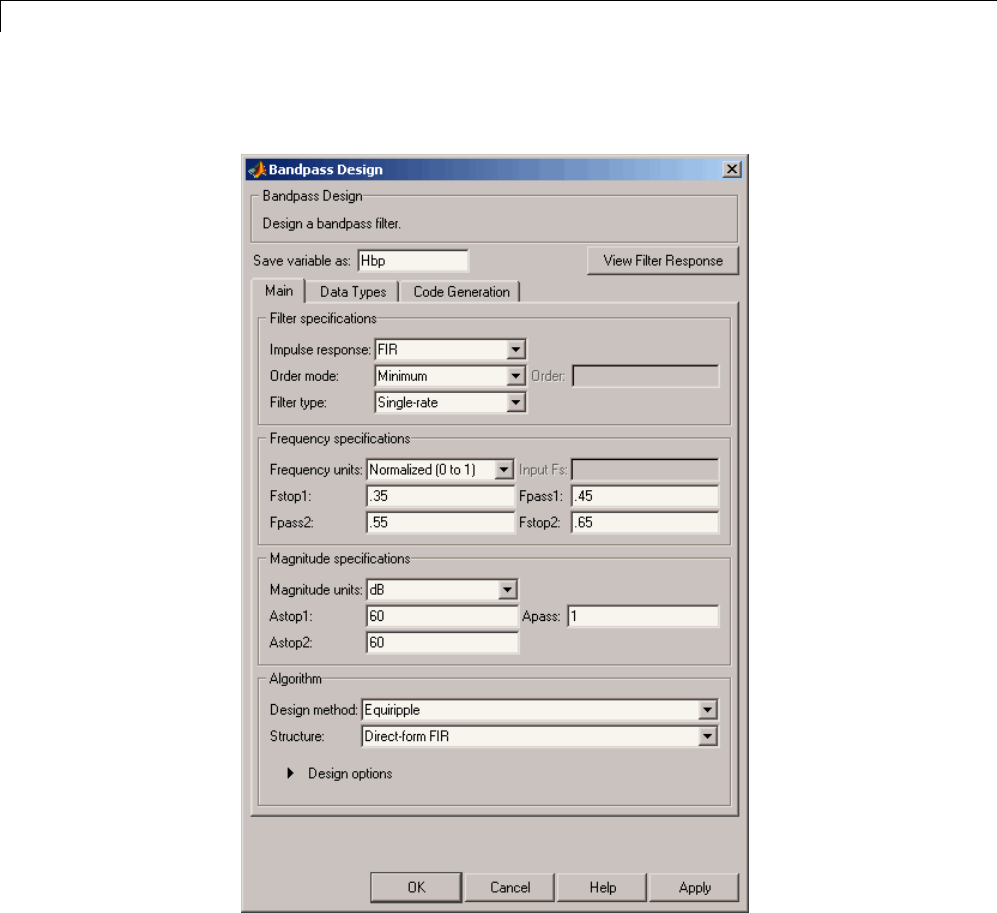Click the Astop1 input field
Viewport: 997px width, 913px height.
(x=443, y=616)
